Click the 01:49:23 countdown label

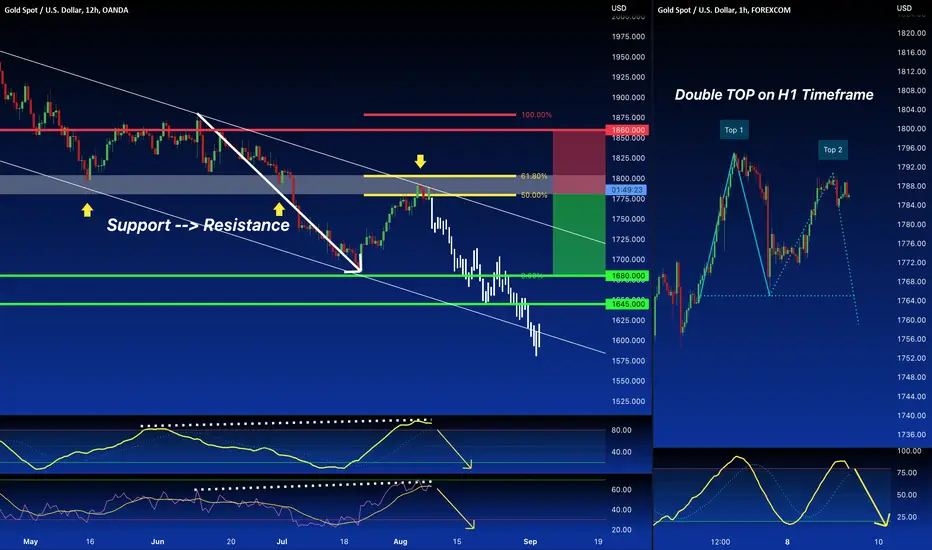(627, 190)
